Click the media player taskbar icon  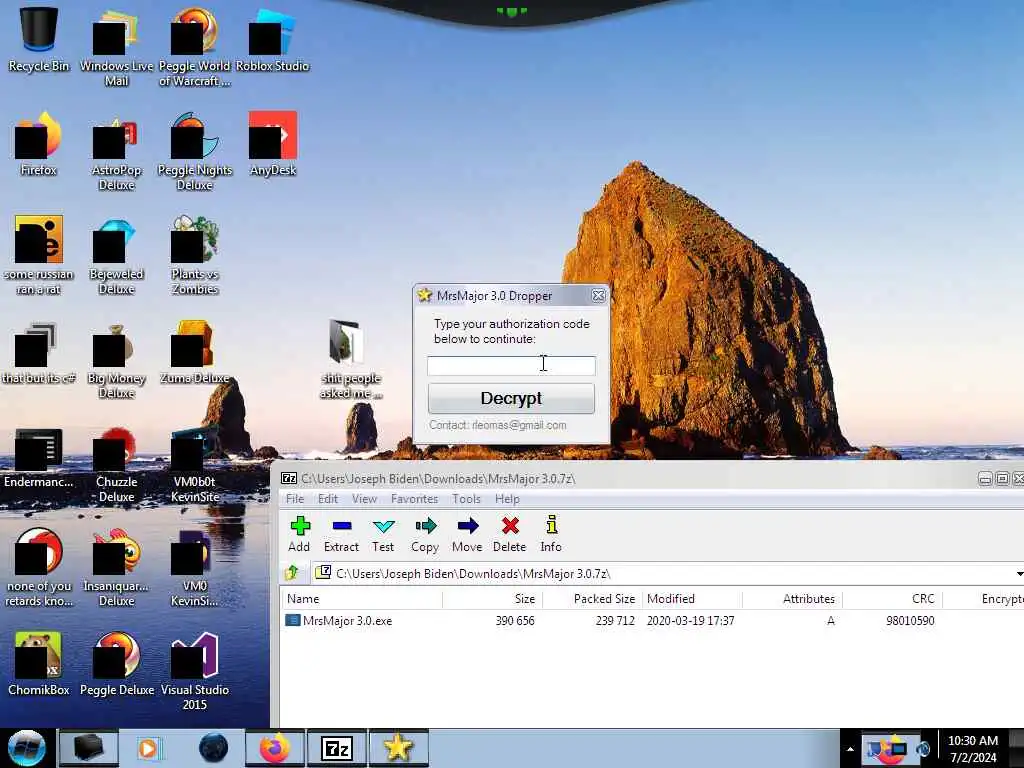tap(149, 748)
